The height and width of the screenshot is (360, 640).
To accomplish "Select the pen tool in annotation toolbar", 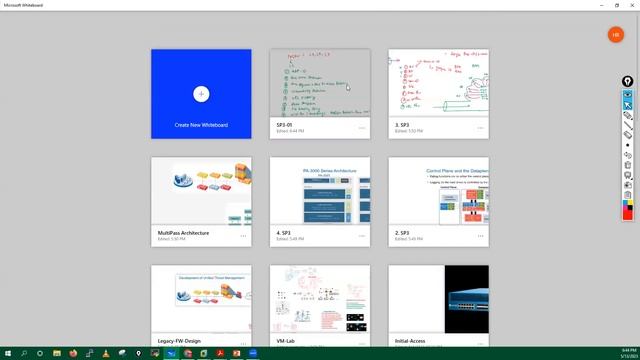I will pos(627,116).
